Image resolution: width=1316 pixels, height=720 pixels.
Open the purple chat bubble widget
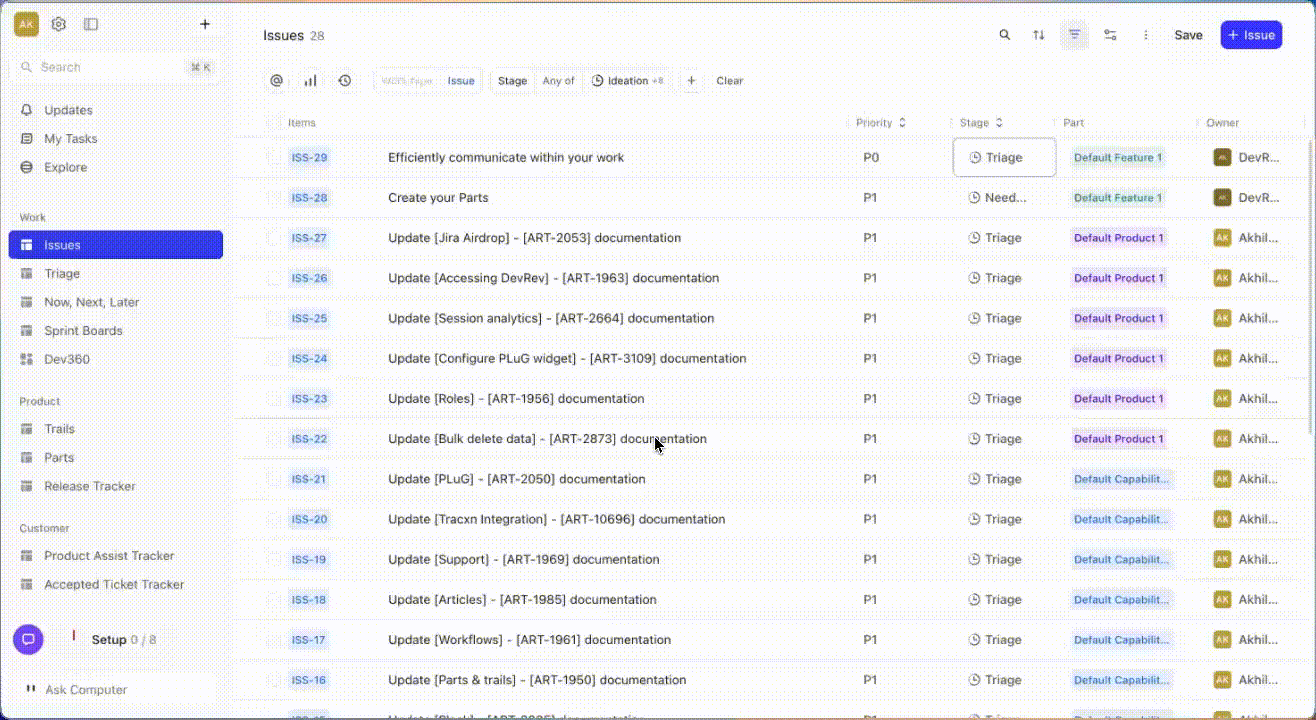coord(28,640)
